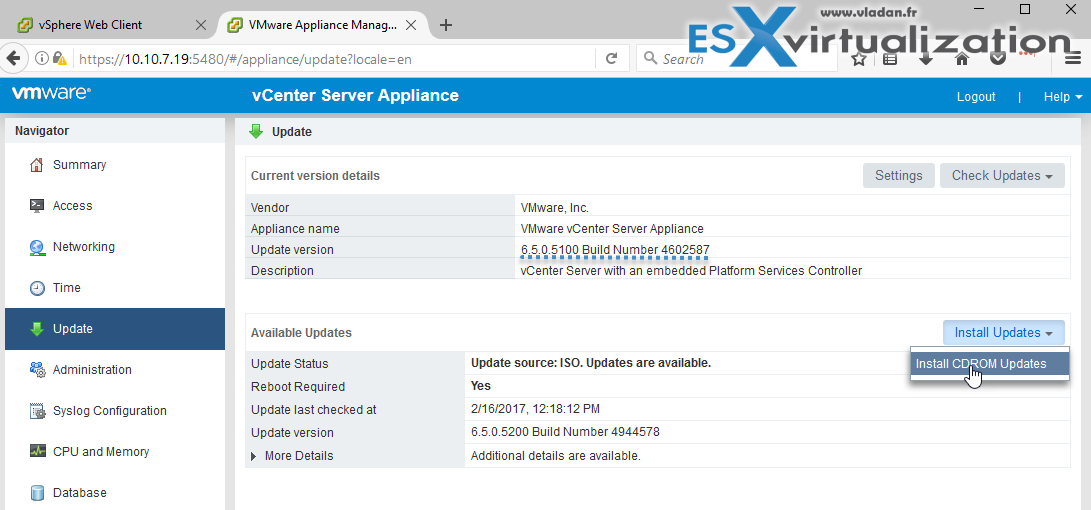Image resolution: width=1091 pixels, height=510 pixels.
Task: Collapse the Install Updates dropdown button
Action: (1003, 333)
